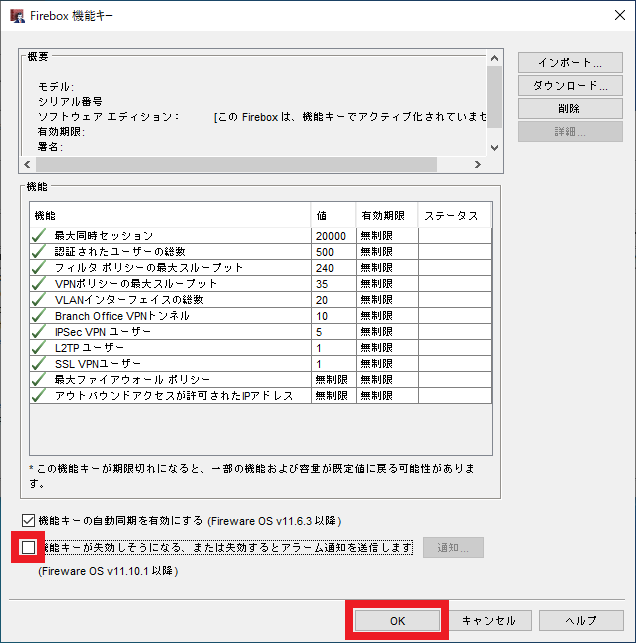Select the 最大同時セッション row

click(x=261, y=236)
